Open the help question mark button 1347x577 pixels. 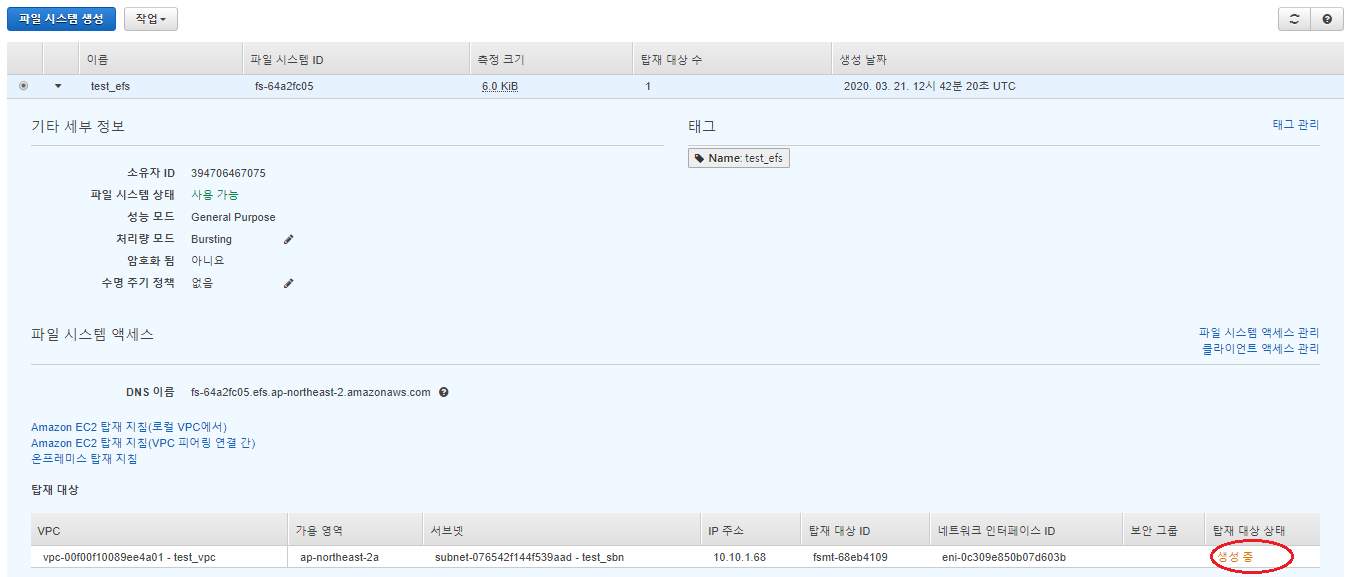[1327, 19]
